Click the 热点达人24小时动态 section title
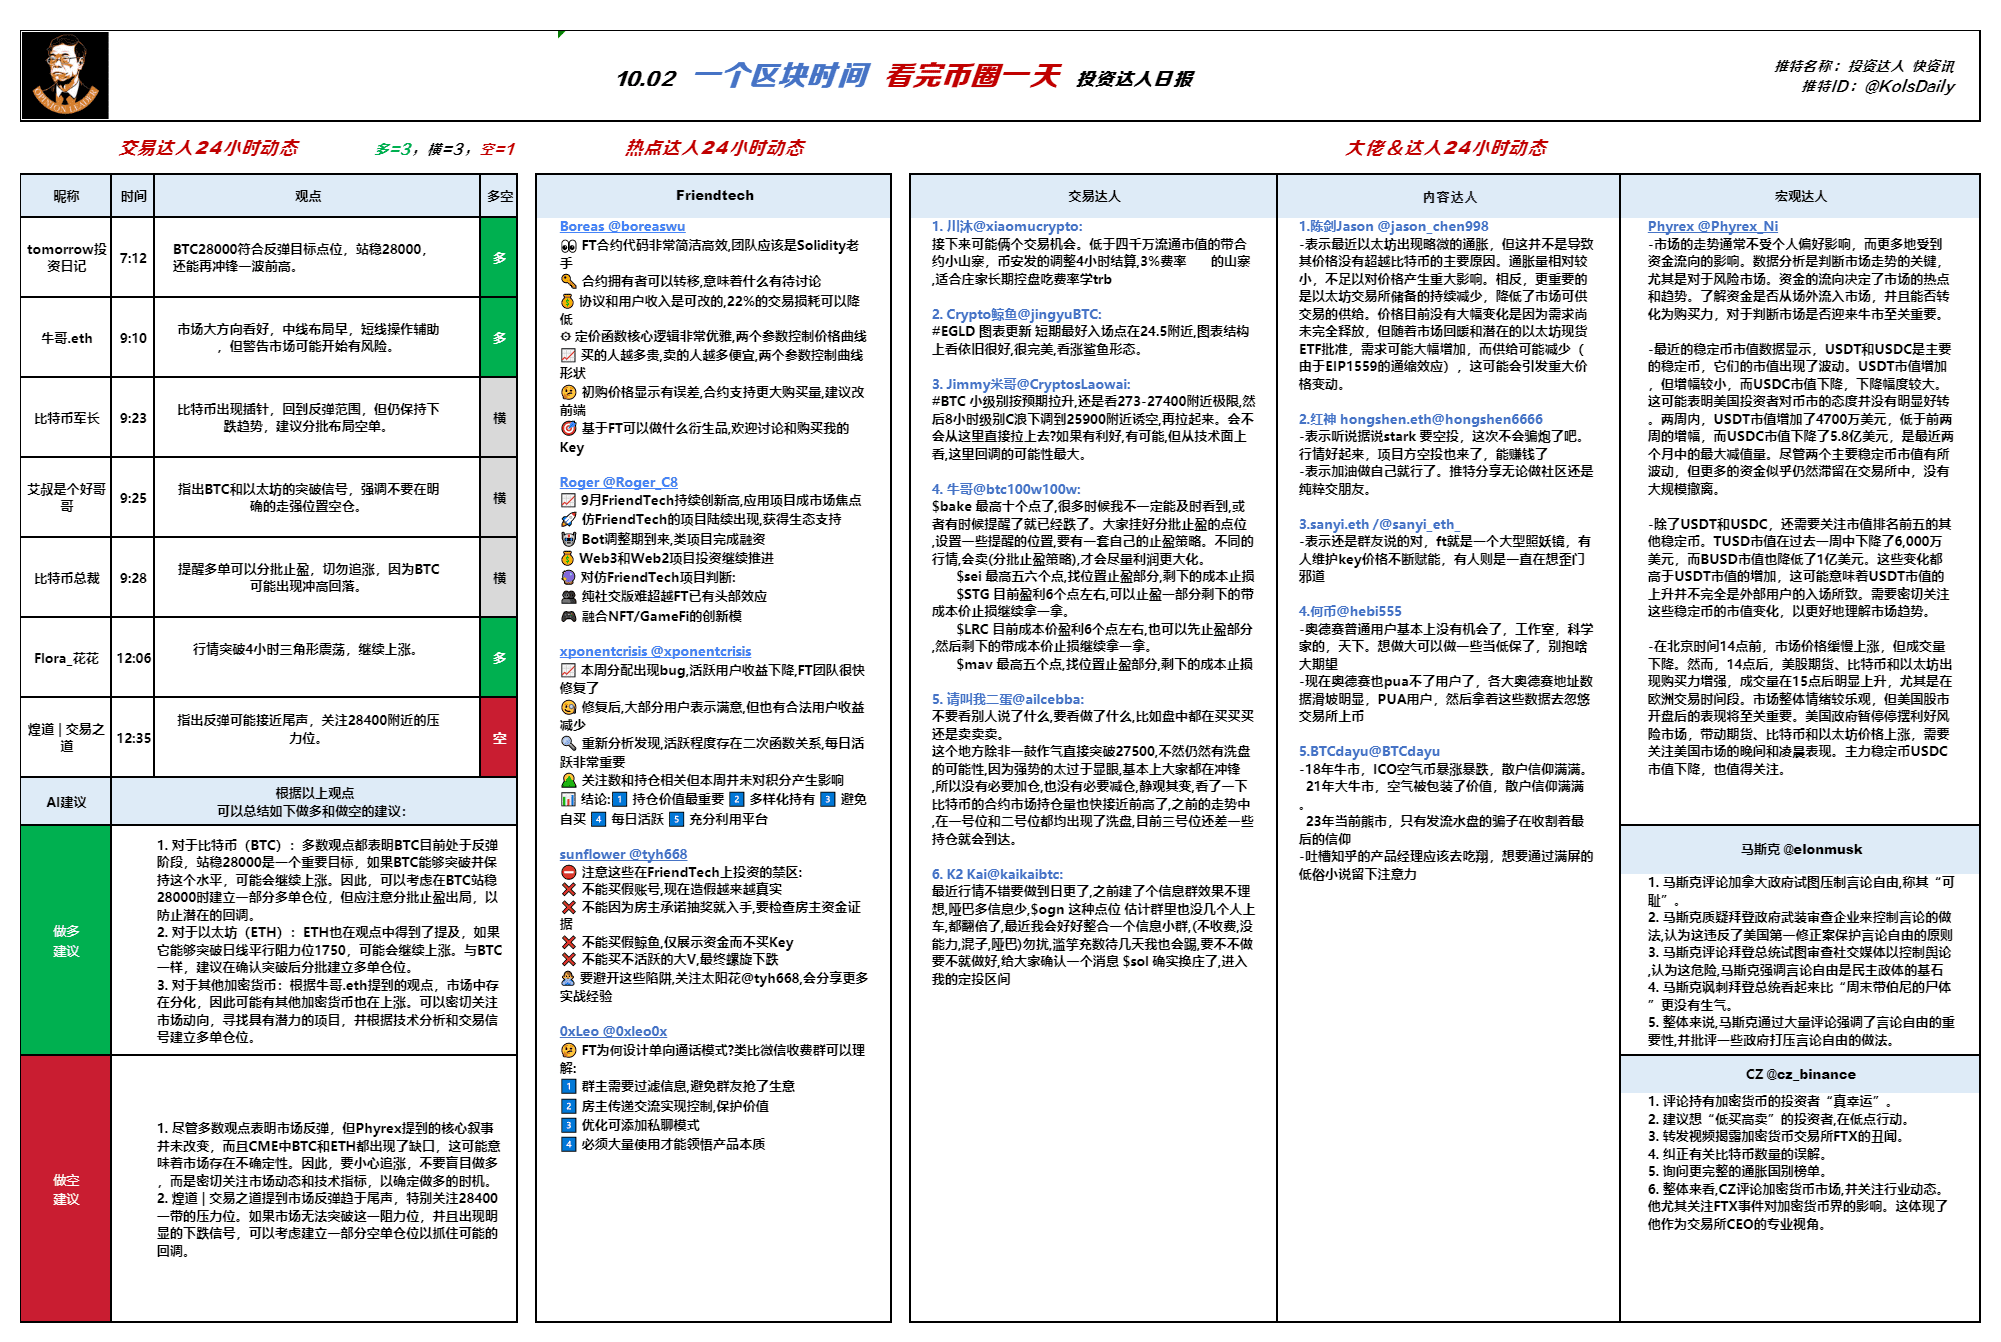2001x1342 pixels. (714, 147)
